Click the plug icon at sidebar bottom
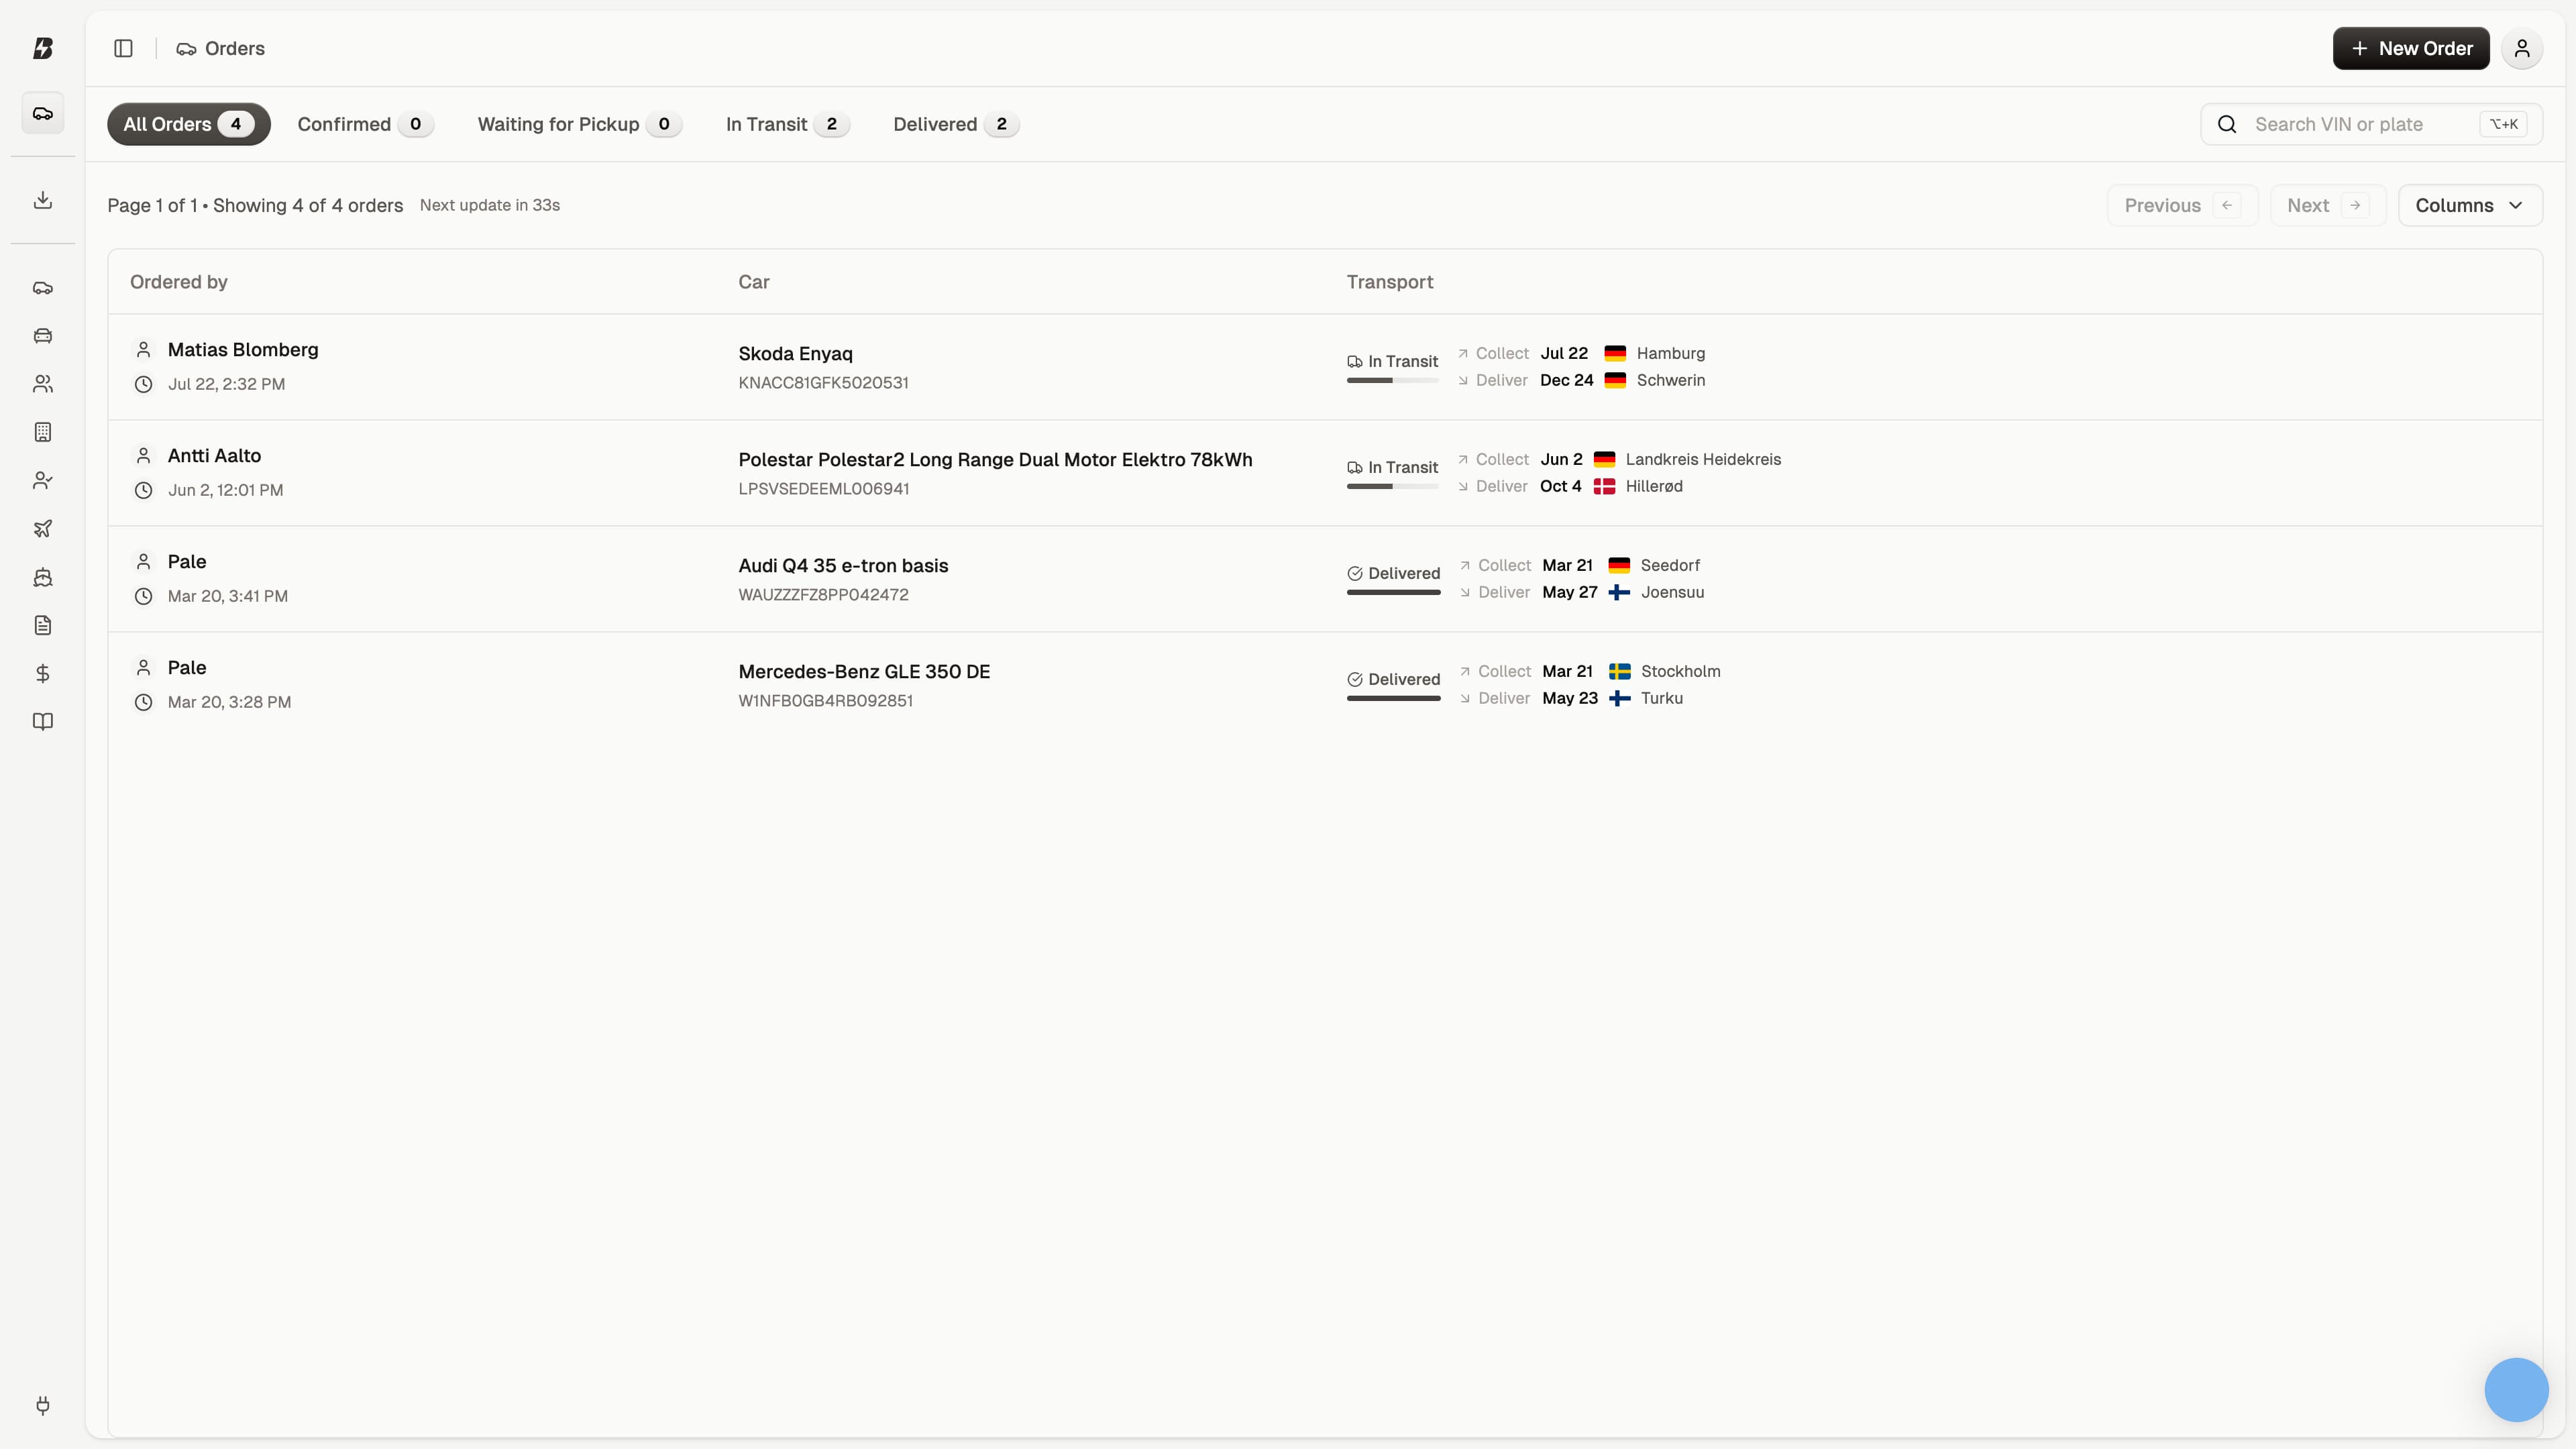This screenshot has width=2576, height=1449. pos(42,1405)
